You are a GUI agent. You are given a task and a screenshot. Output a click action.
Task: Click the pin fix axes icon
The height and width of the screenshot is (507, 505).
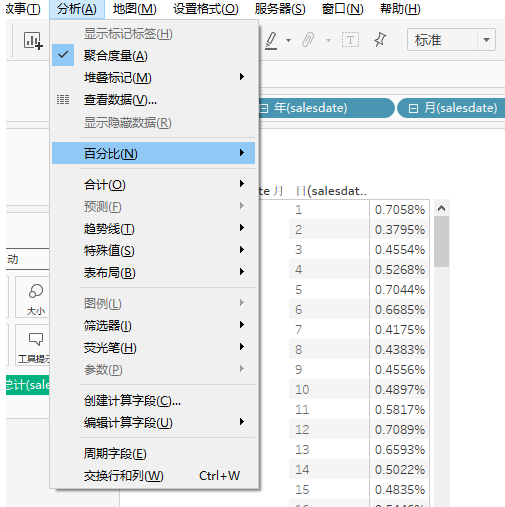coord(380,40)
